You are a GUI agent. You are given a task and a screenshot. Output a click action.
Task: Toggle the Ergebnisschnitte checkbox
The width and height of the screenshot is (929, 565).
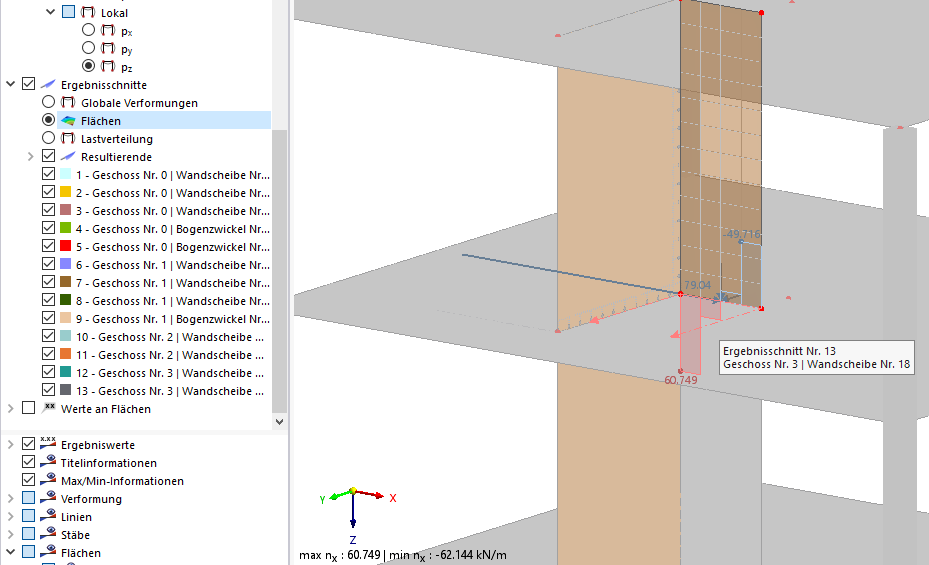[x=28, y=84]
